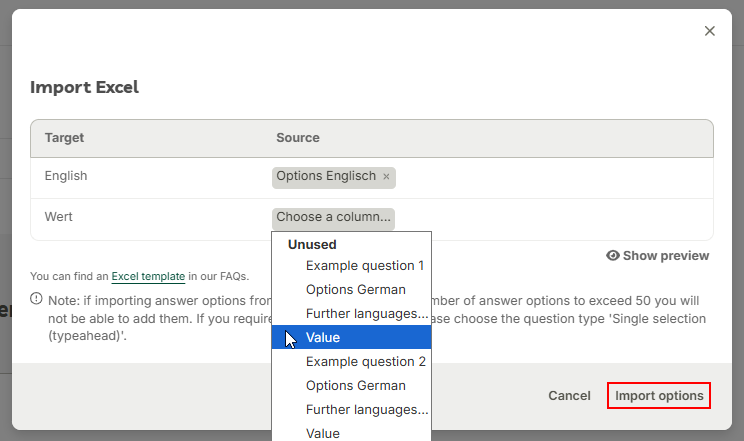Open the Wert column chooser dropdown
The width and height of the screenshot is (744, 441).
coord(333,217)
